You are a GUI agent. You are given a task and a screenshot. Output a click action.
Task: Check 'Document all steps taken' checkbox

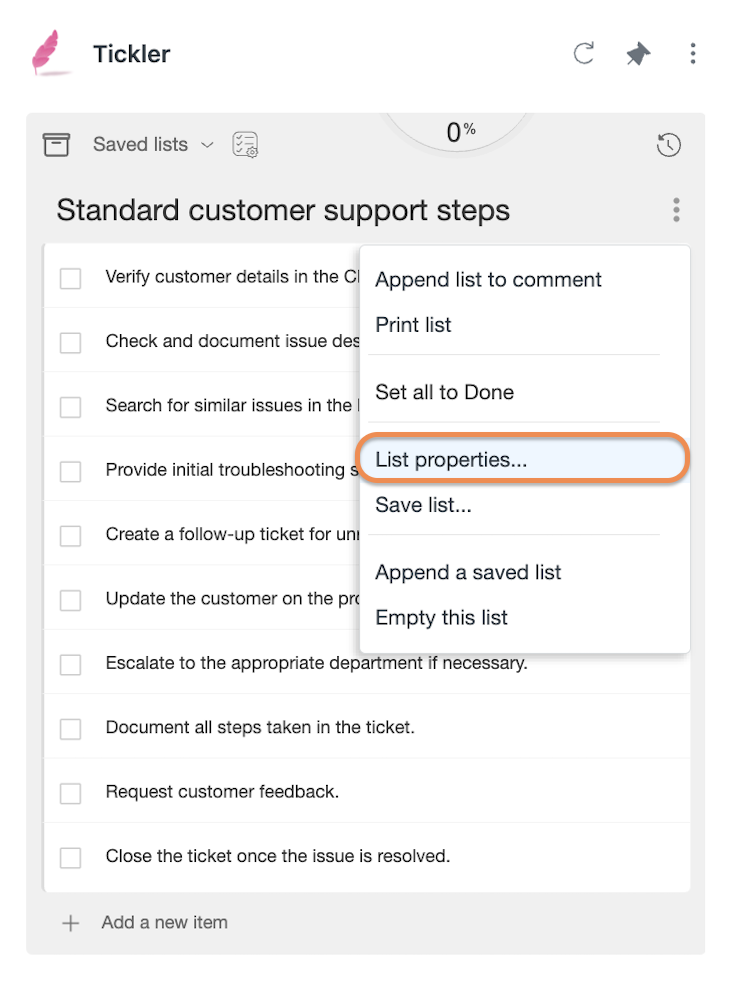[71, 729]
